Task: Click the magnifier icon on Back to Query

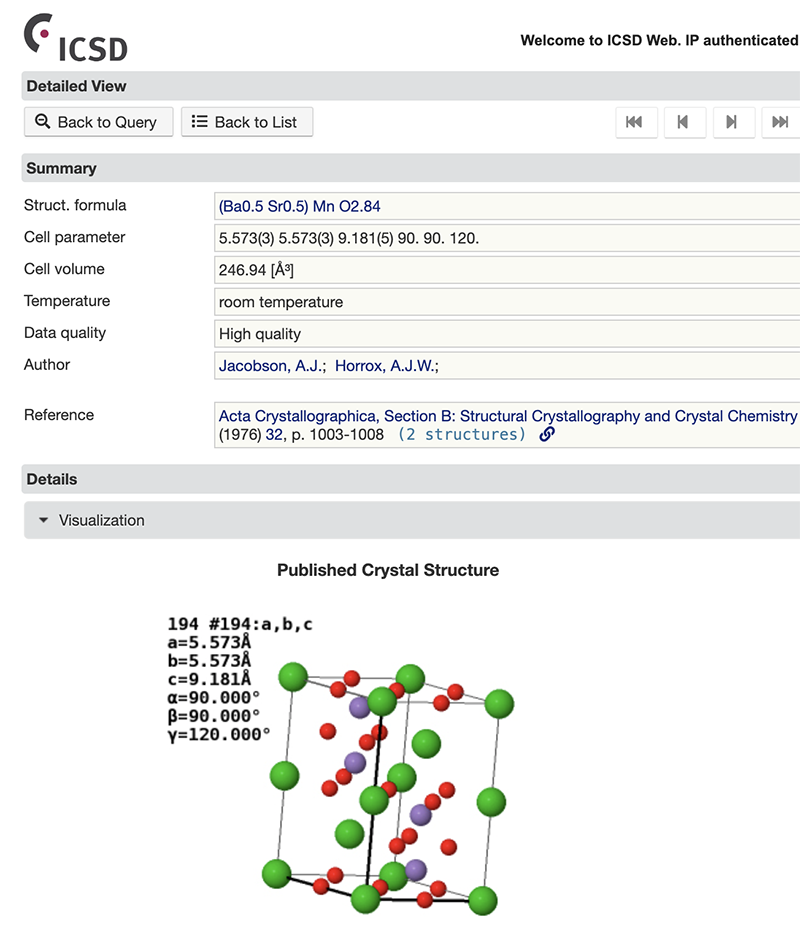Action: pos(42,121)
